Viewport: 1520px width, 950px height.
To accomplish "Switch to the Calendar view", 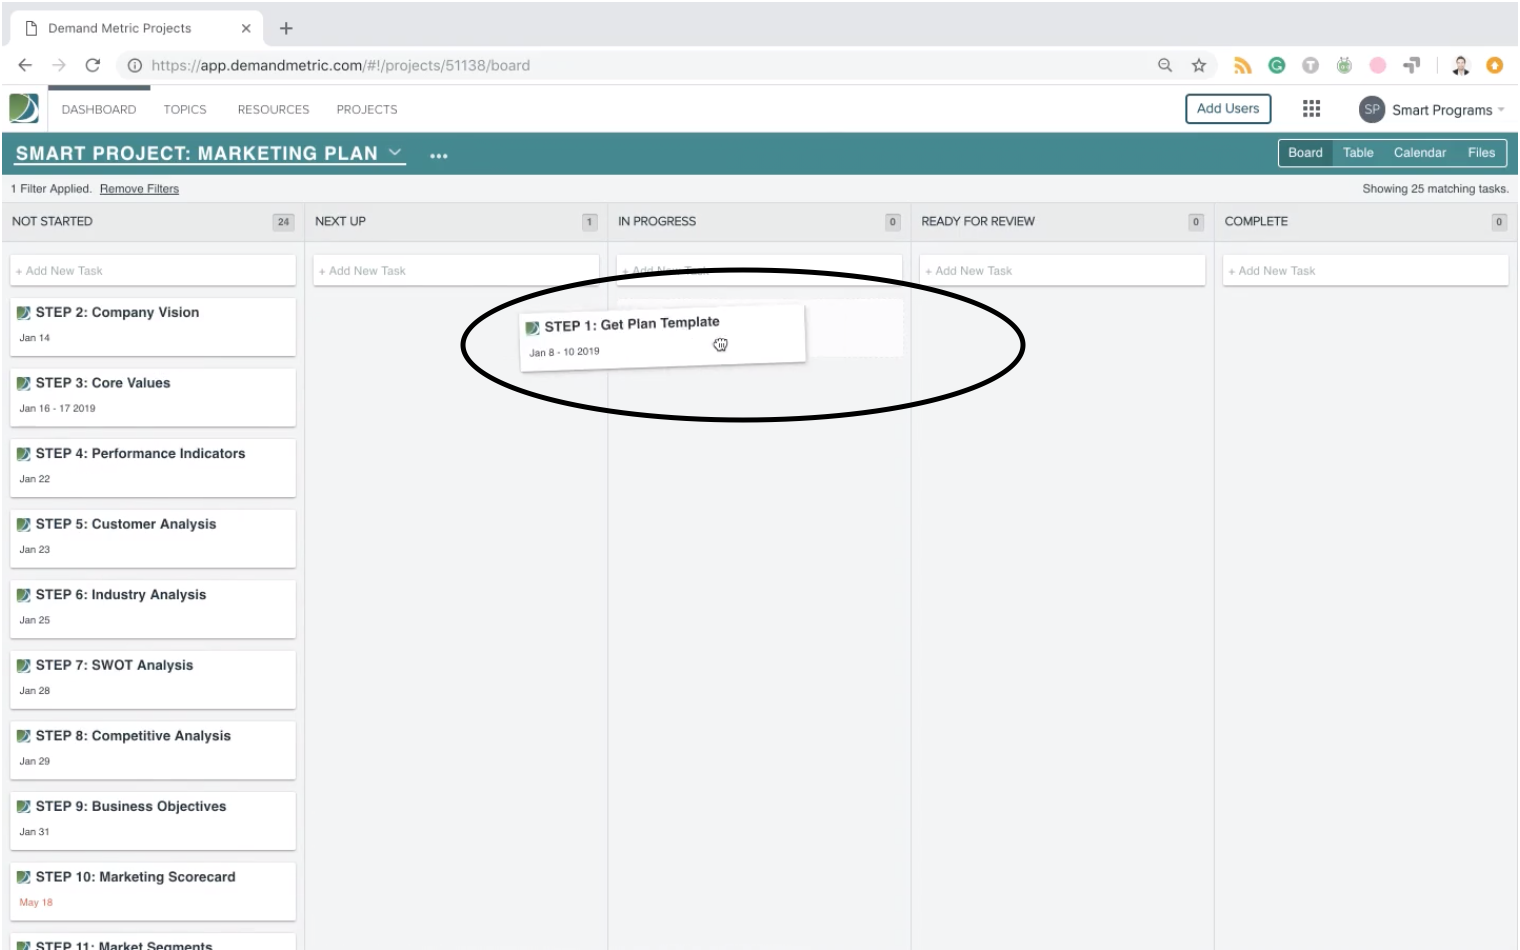I will pyautogui.click(x=1420, y=153).
